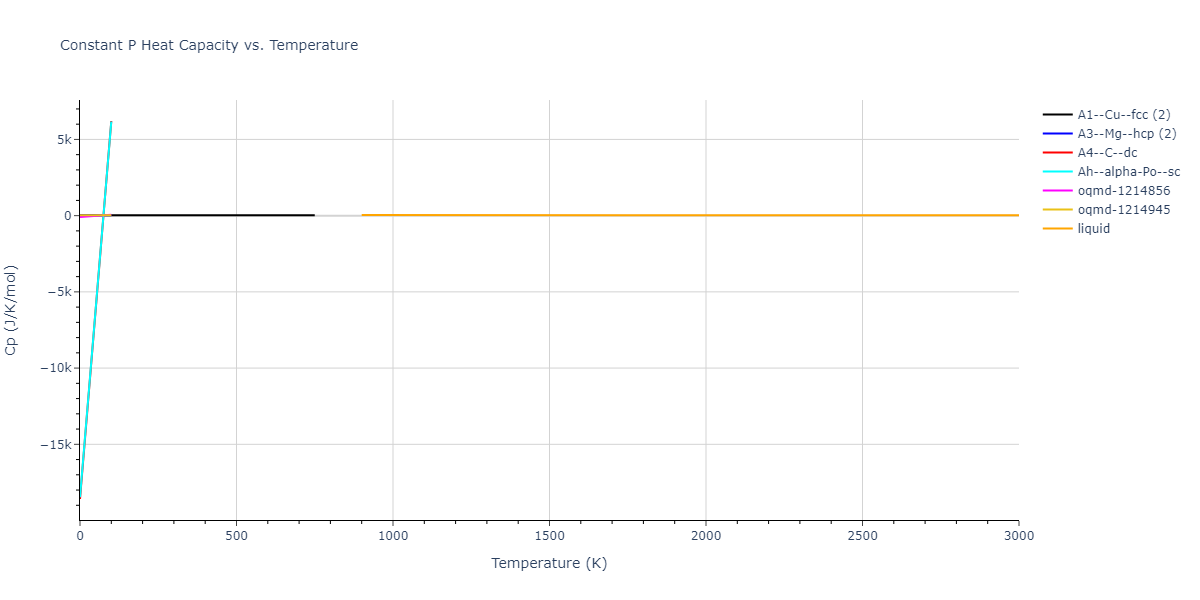Toggle the A4--C--dc legend label

click(1106, 153)
